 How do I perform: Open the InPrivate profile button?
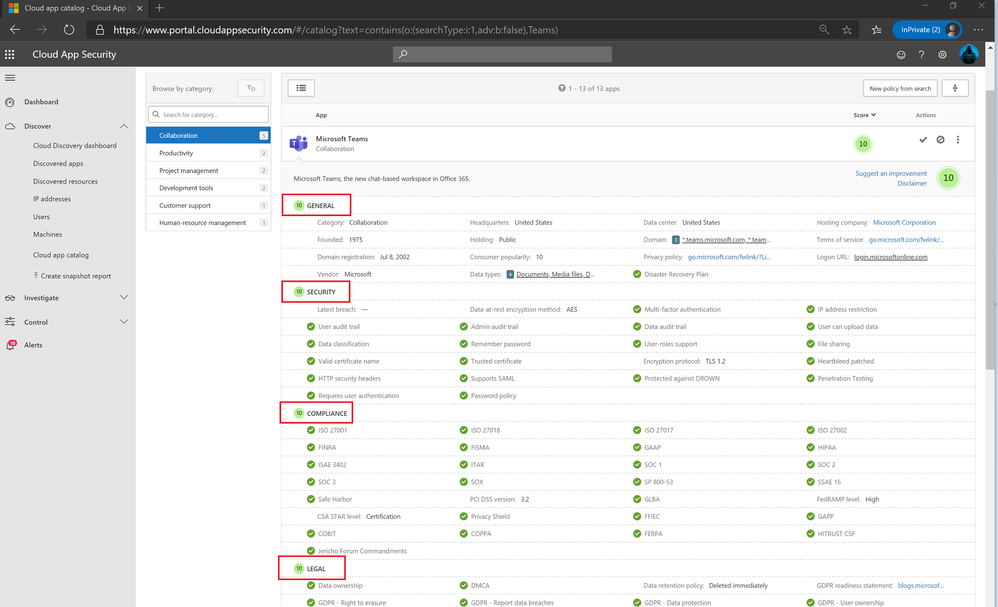(927, 30)
